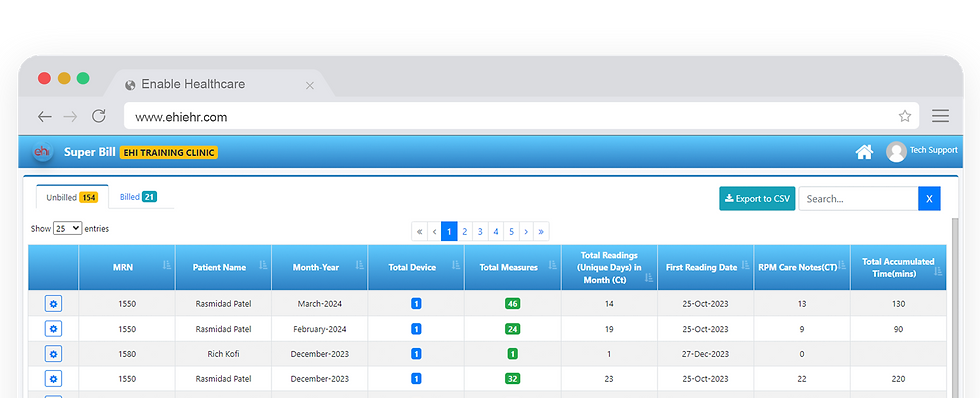Sort table by Patient Name column
The height and width of the screenshot is (398, 980).
pyautogui.click(x=223, y=267)
